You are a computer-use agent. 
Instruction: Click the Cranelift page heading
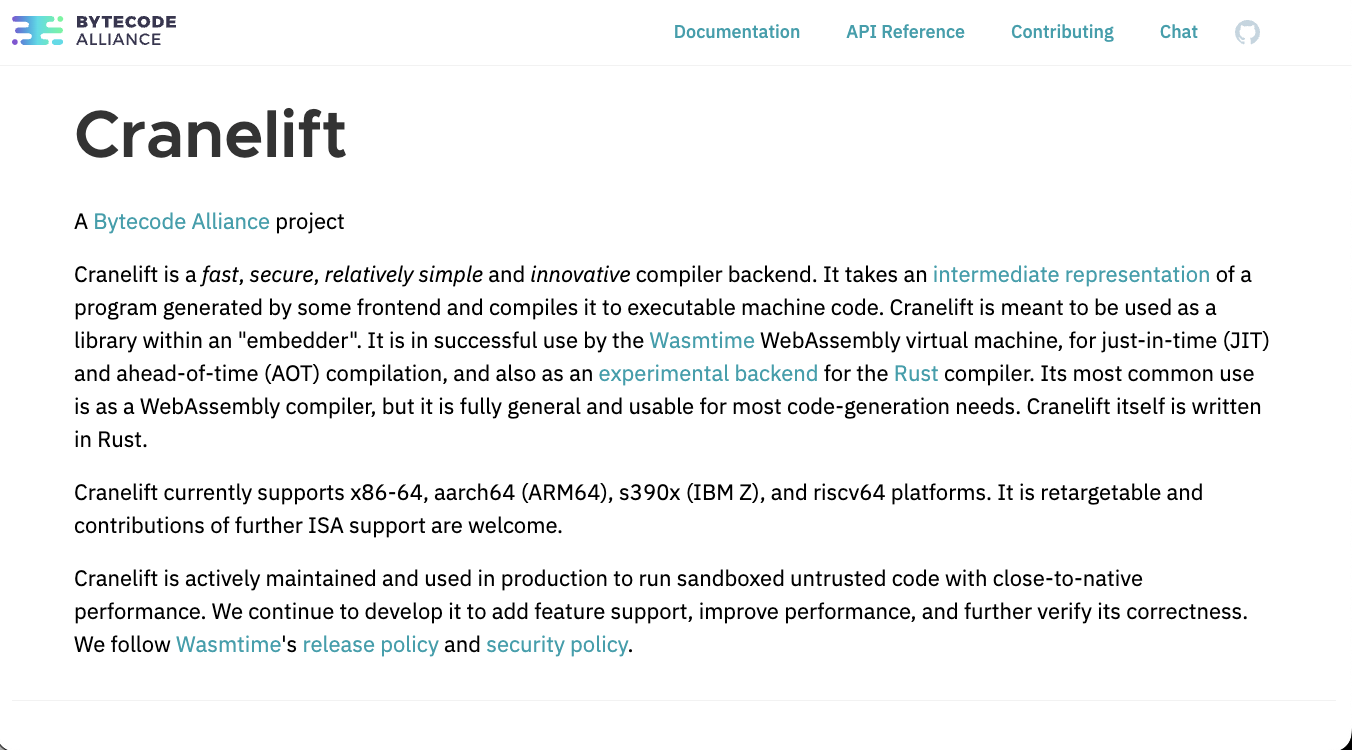tap(210, 133)
